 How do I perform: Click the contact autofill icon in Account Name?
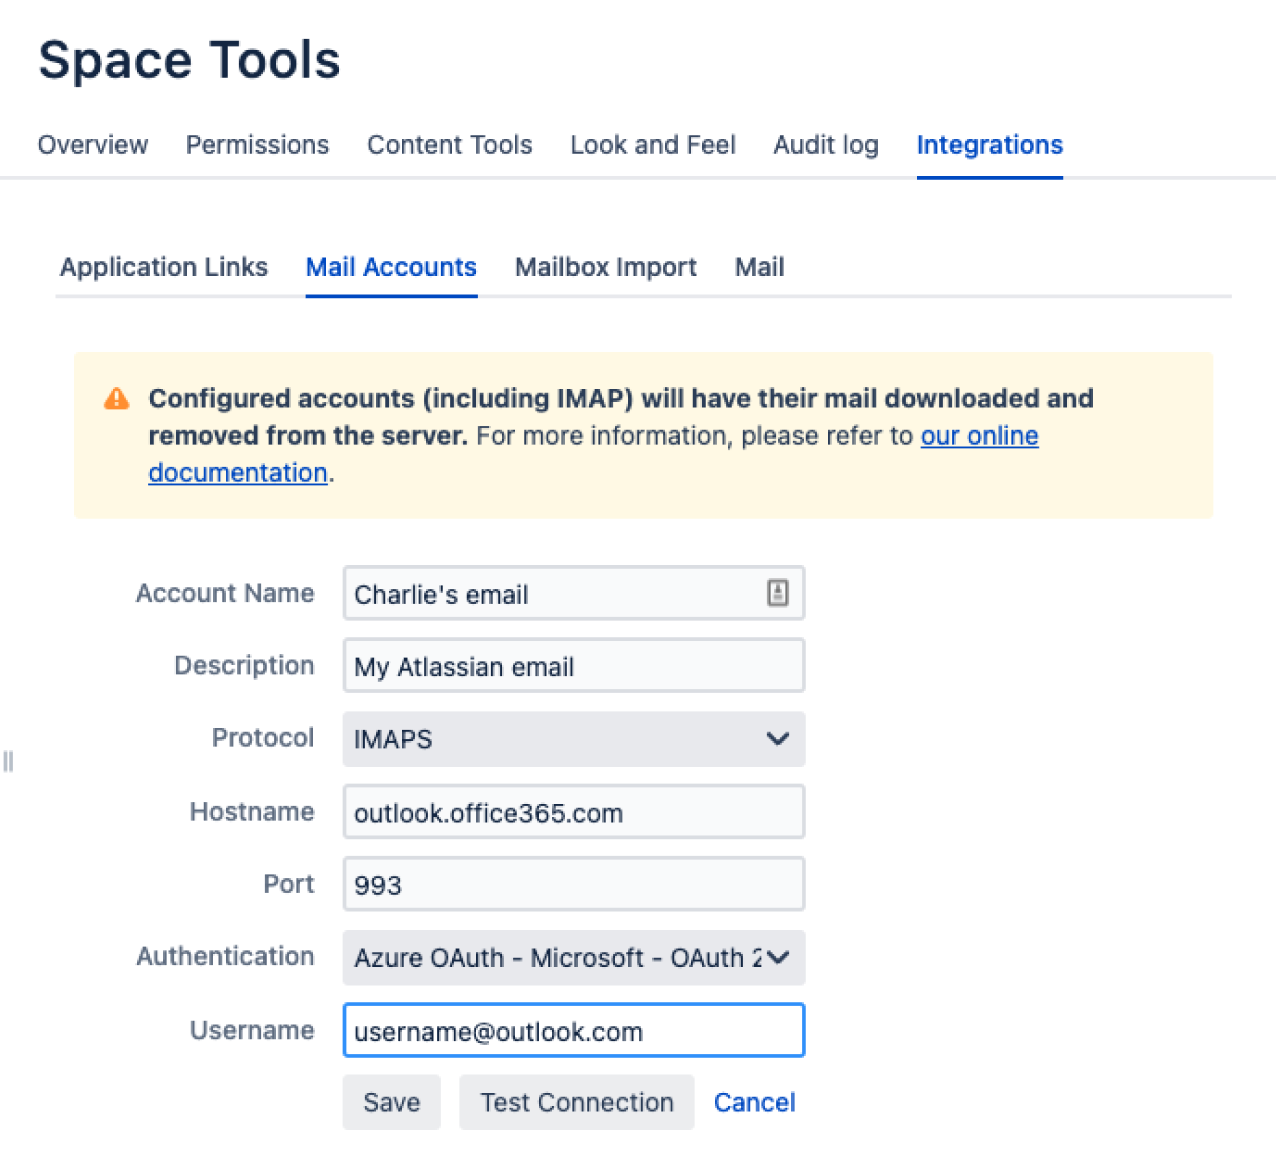[x=777, y=593]
